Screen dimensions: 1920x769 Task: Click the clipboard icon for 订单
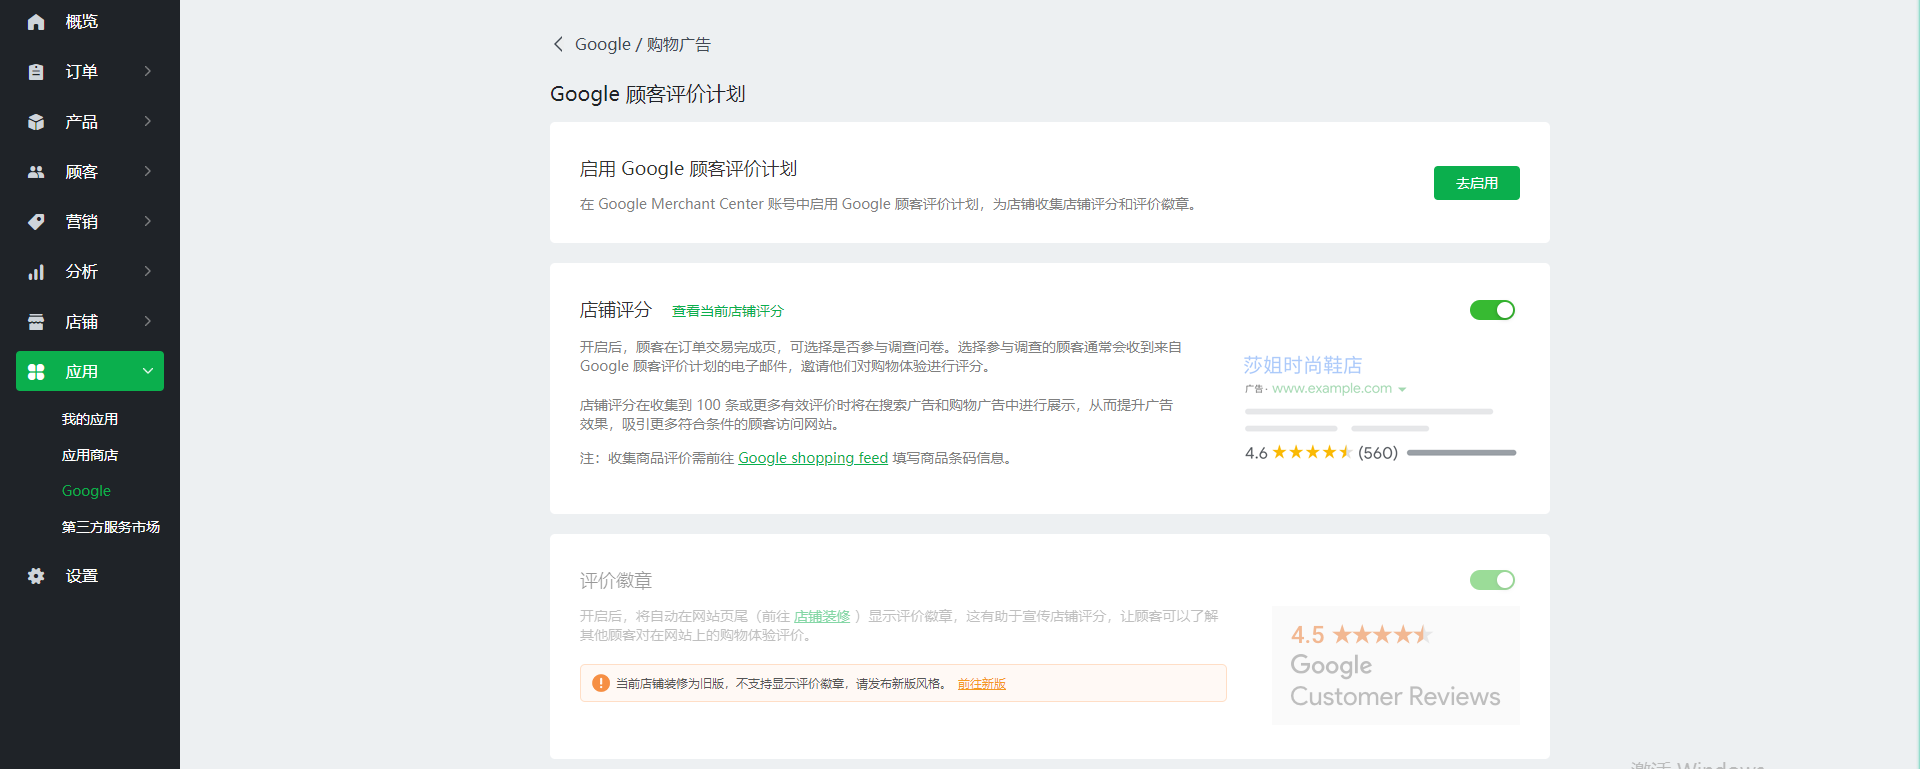36,72
